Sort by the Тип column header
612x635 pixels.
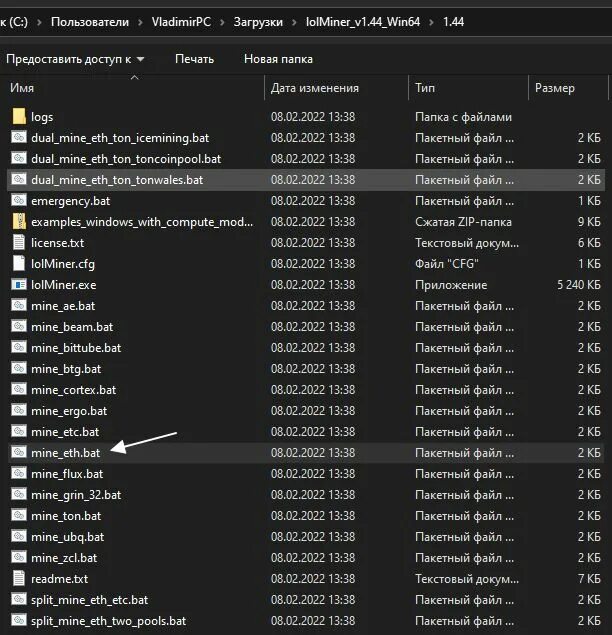click(425, 88)
